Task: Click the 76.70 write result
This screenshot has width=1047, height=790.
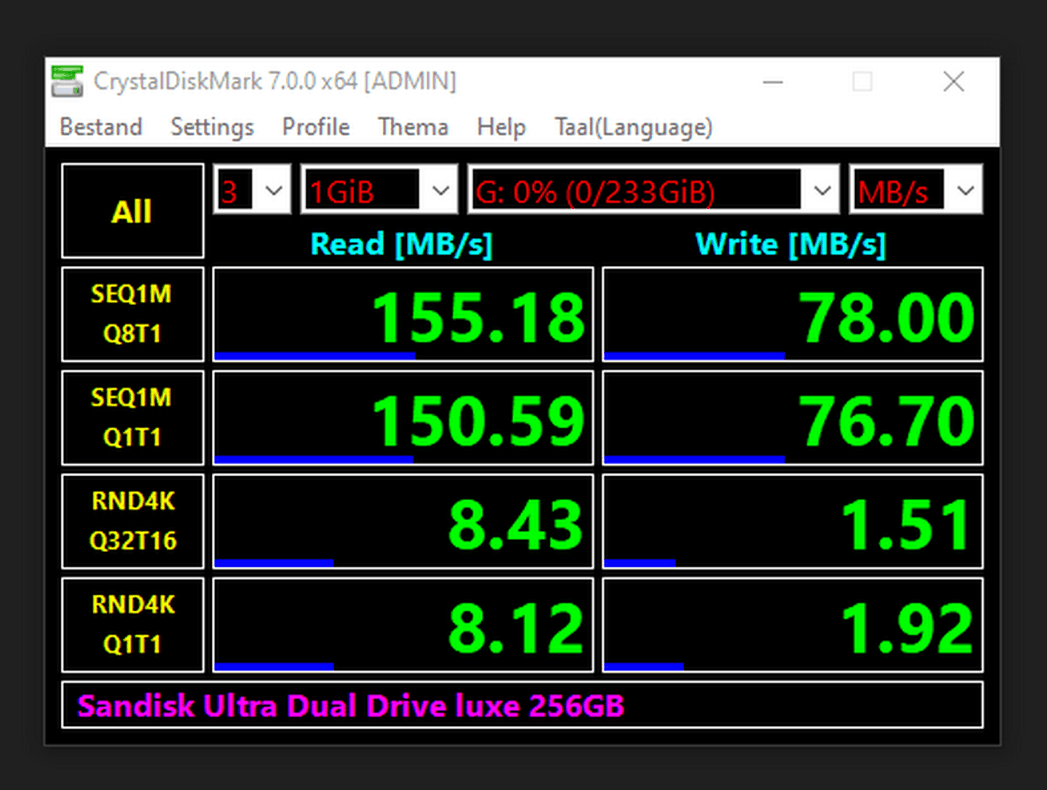Action: point(793,417)
